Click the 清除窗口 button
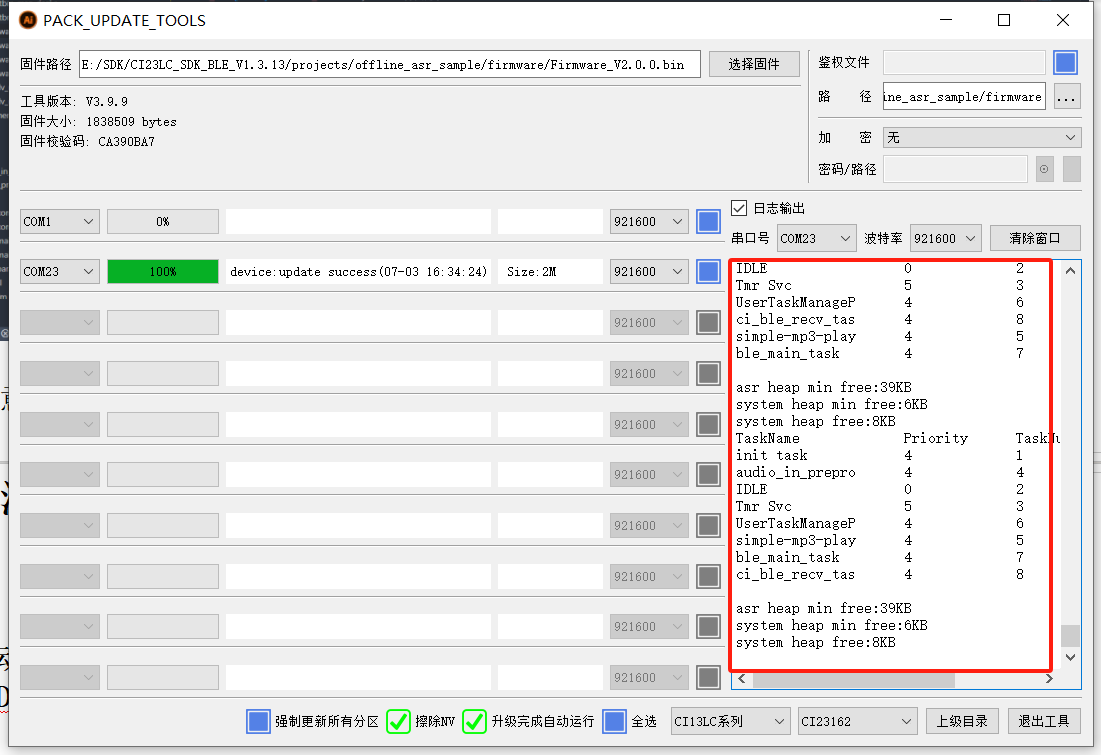 1035,239
